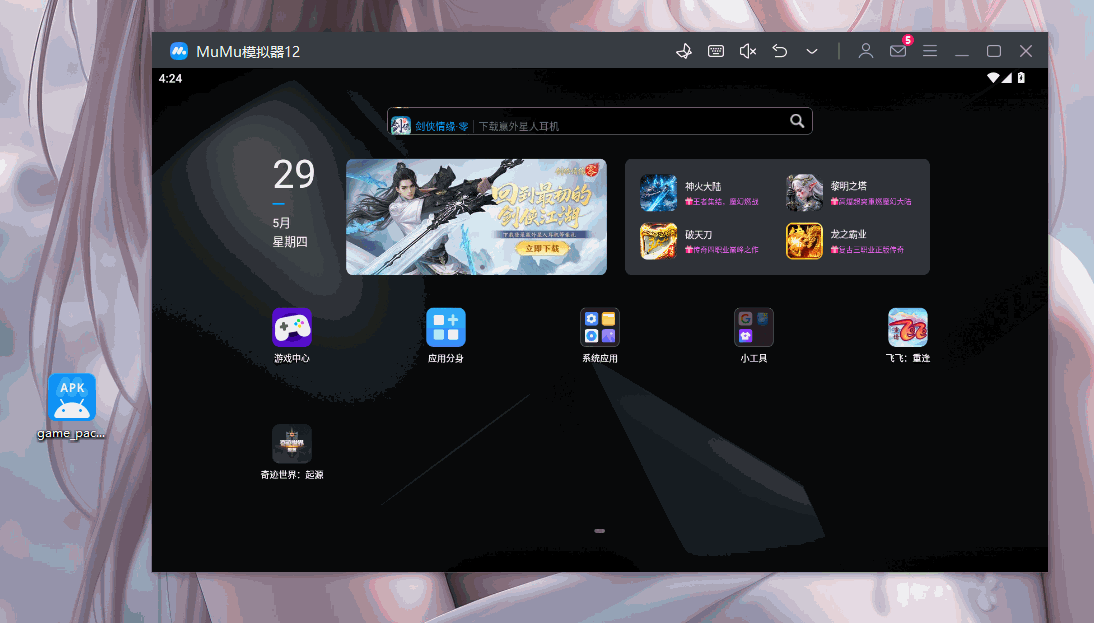Click 龙之霸业 title text

tap(848, 234)
